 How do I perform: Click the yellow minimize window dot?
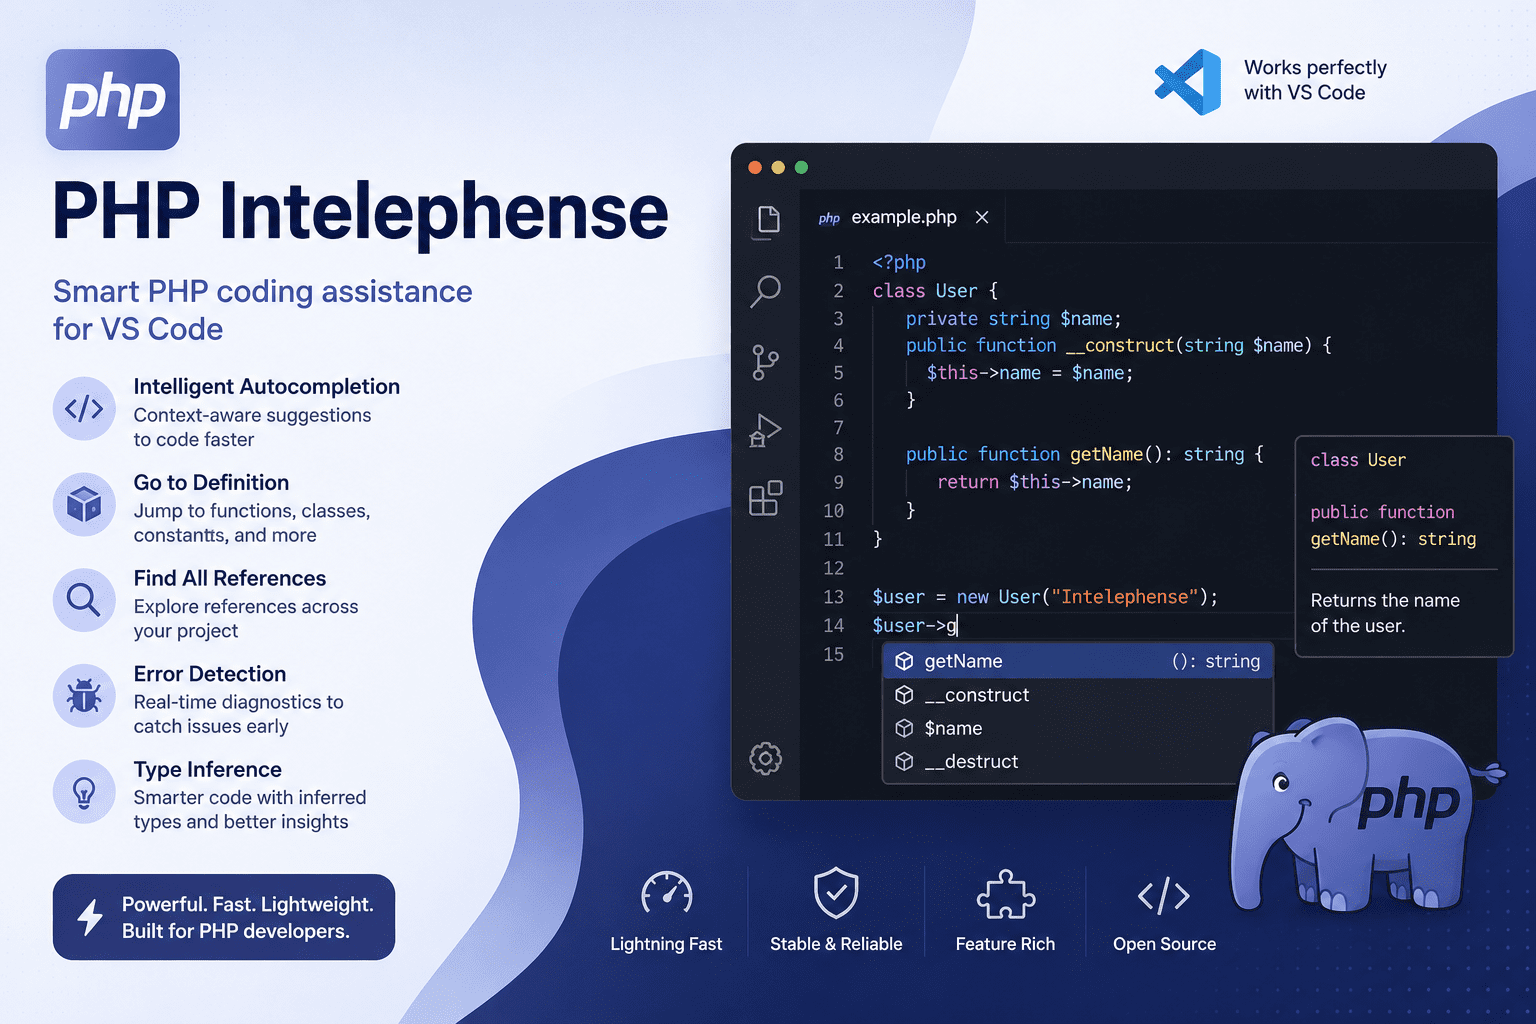point(778,167)
